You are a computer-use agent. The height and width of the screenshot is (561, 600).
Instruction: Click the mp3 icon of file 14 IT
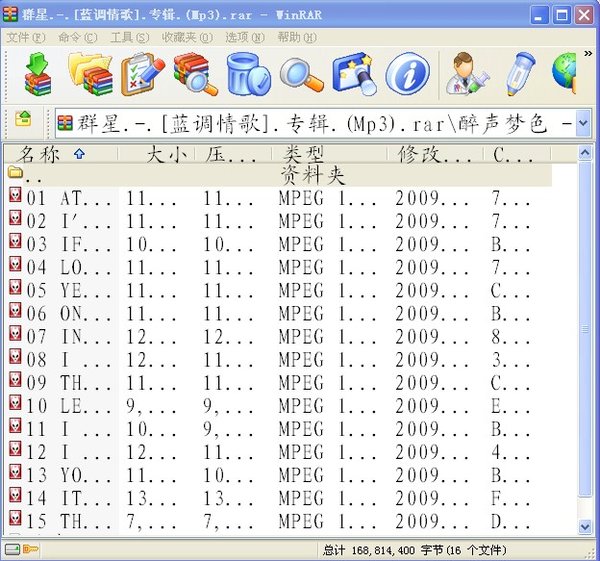click(15, 495)
